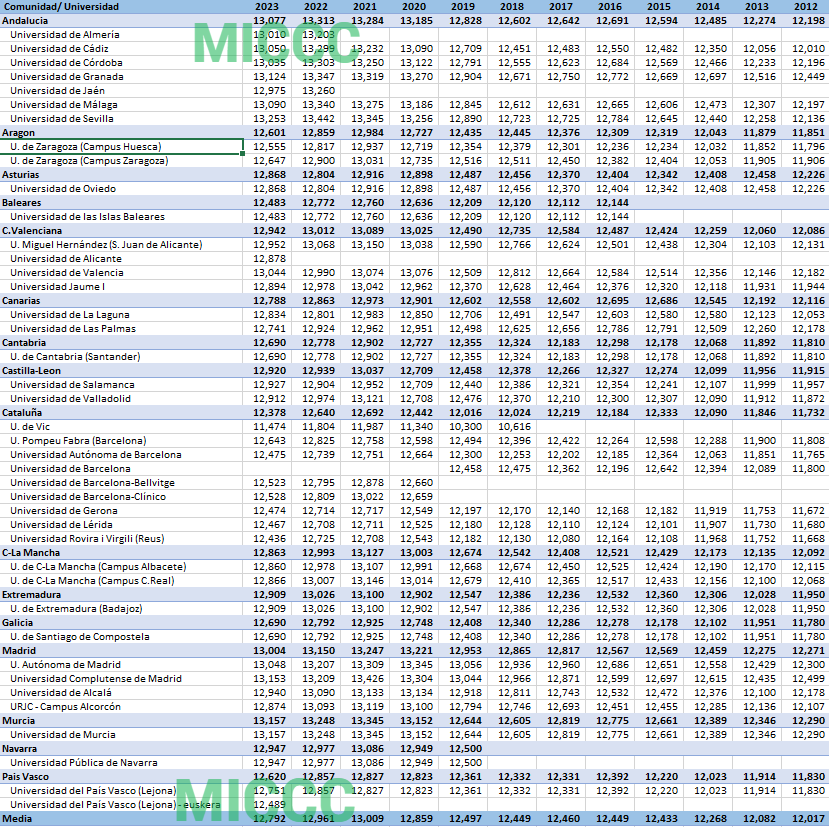
Task: Select the Universidad de Valencia label
Action: 67,273
